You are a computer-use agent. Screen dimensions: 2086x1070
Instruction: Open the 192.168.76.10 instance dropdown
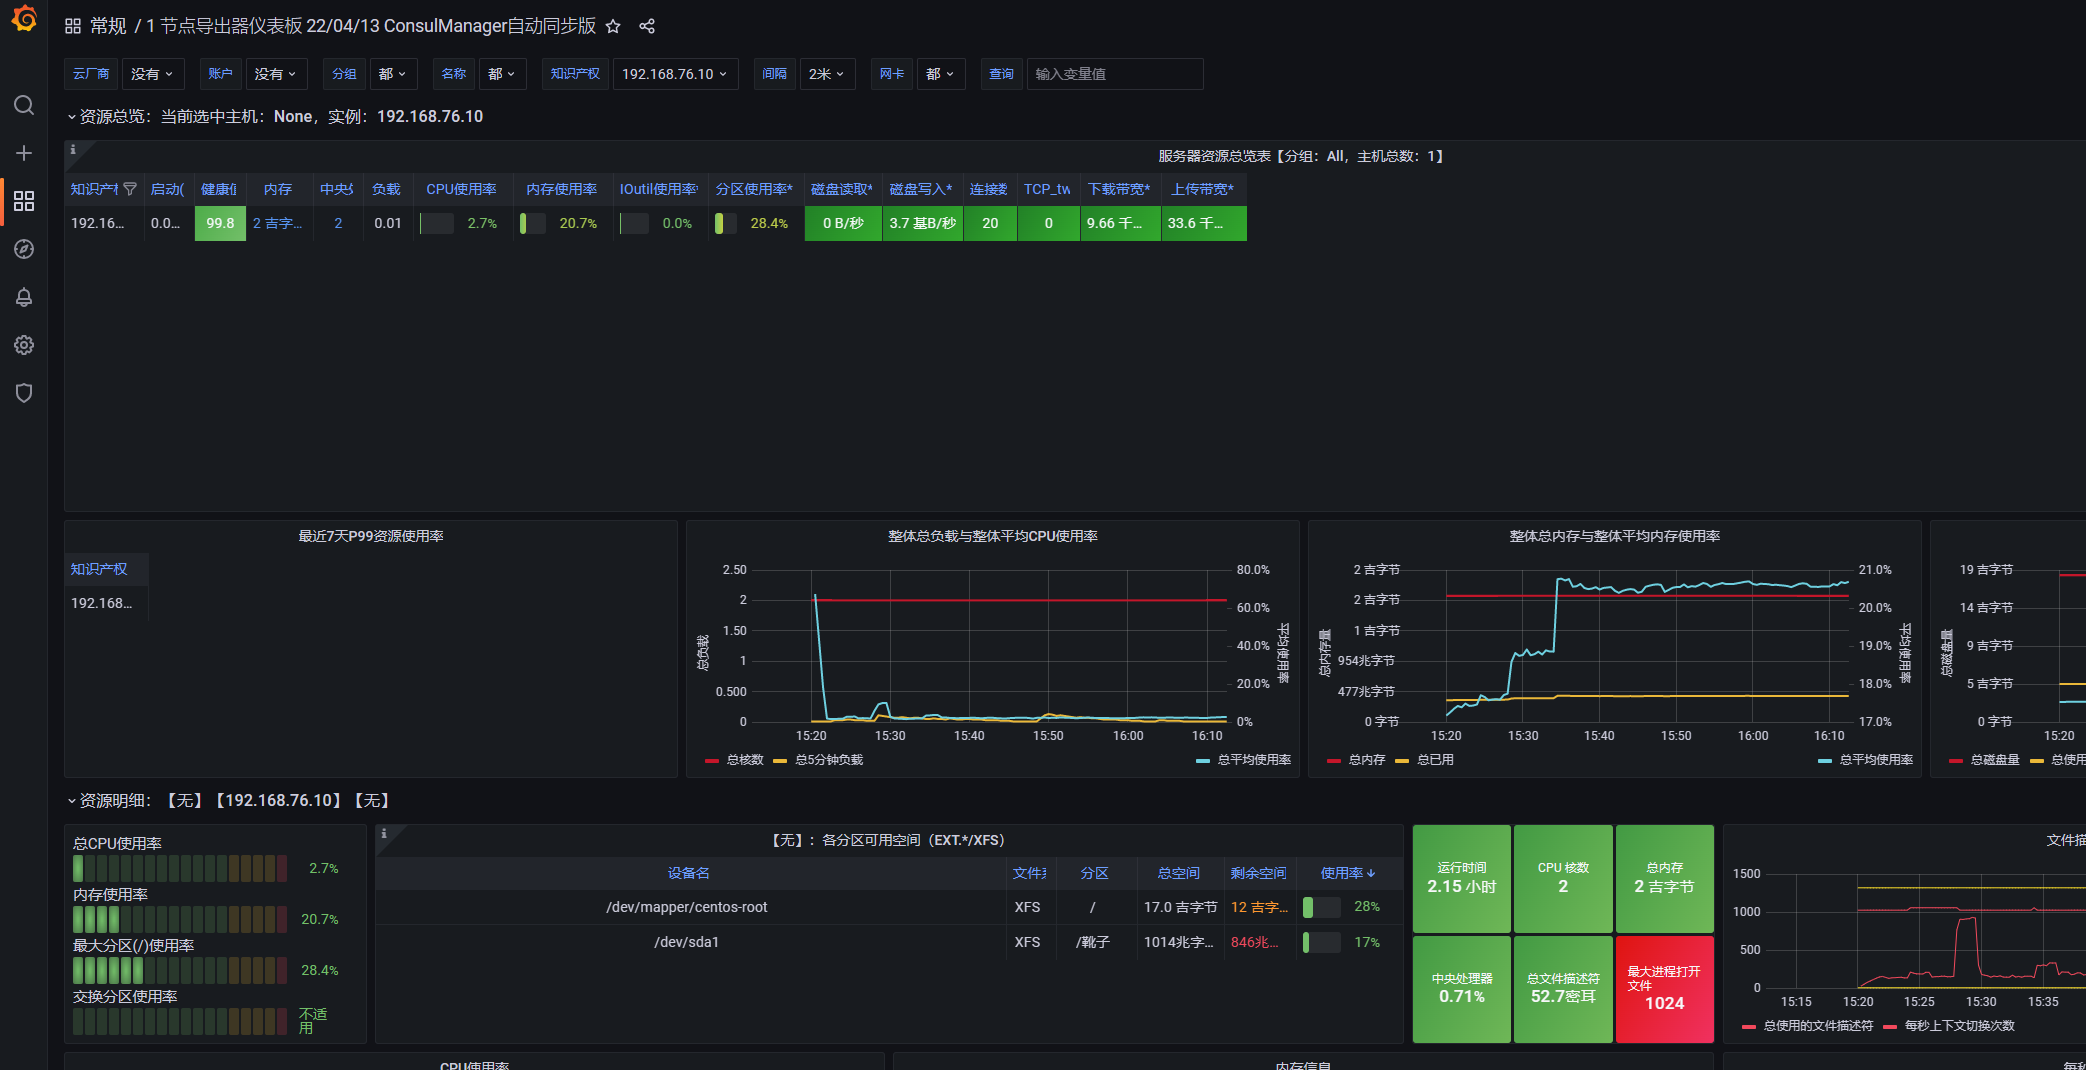(675, 74)
